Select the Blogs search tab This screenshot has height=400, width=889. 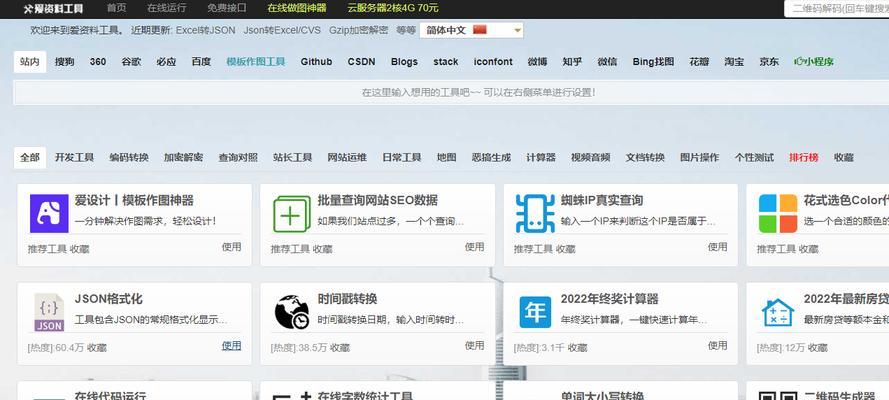click(x=404, y=62)
